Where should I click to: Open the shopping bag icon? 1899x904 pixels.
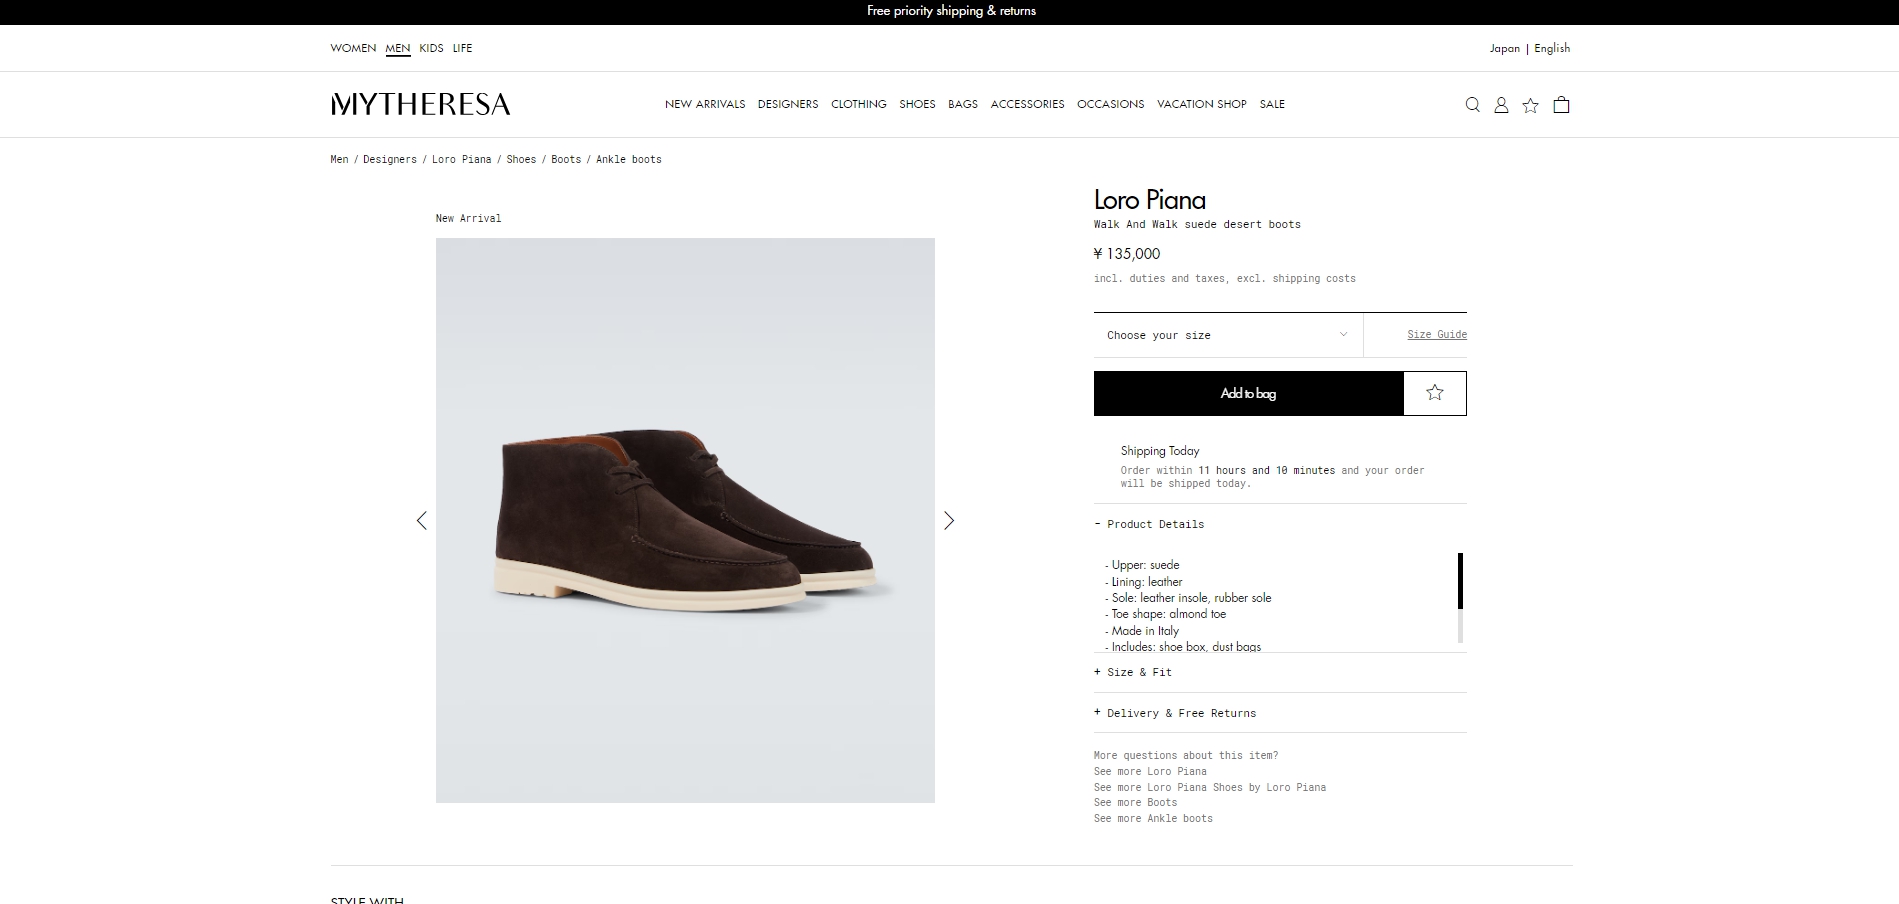click(1561, 105)
